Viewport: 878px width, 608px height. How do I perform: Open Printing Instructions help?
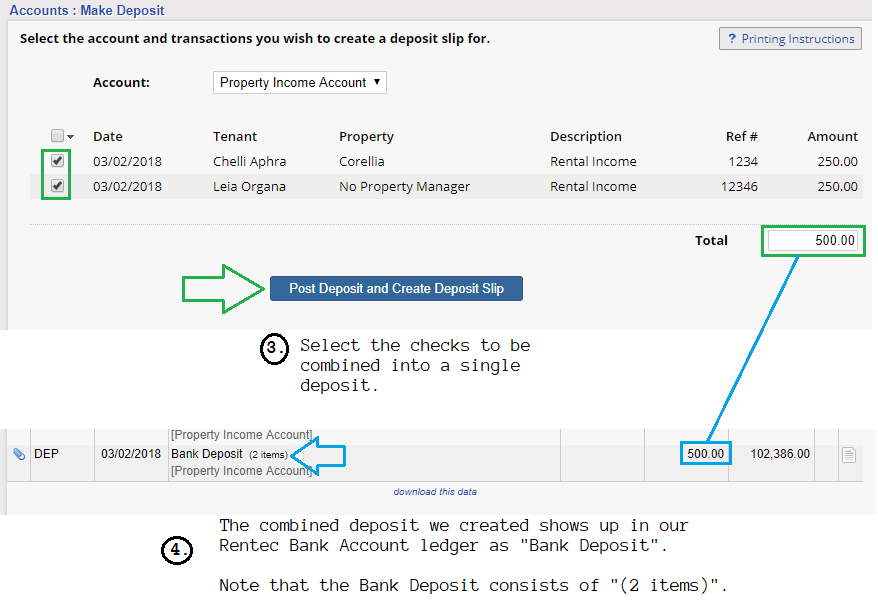coord(790,39)
